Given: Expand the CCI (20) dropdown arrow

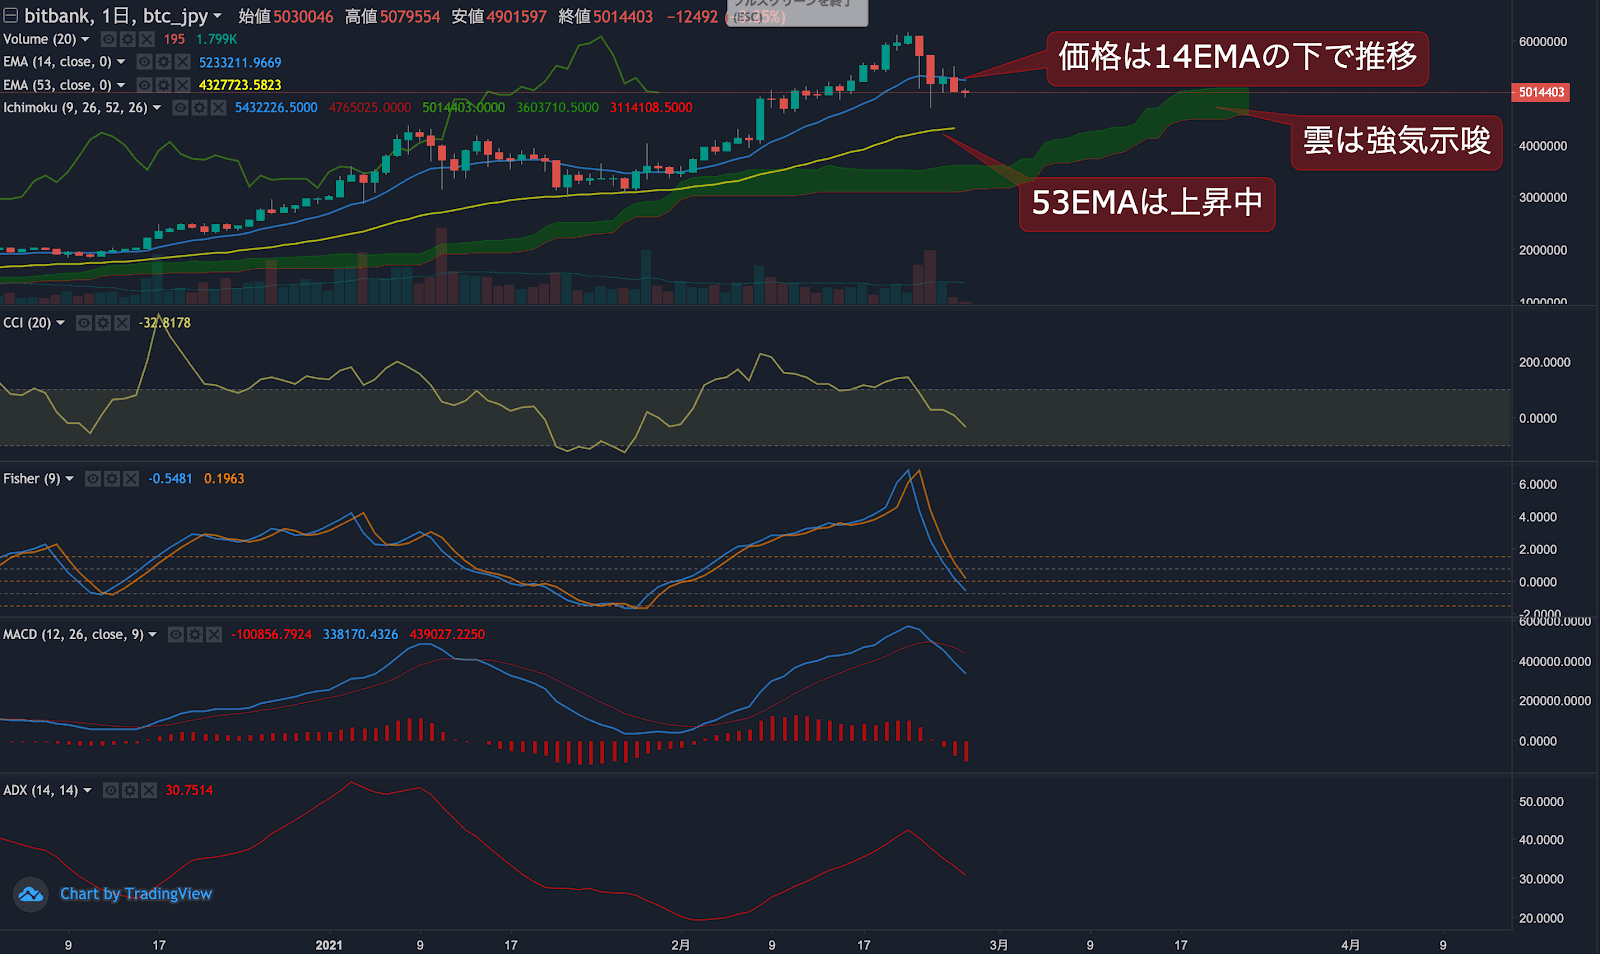Looking at the screenshot, I should pos(60,322).
